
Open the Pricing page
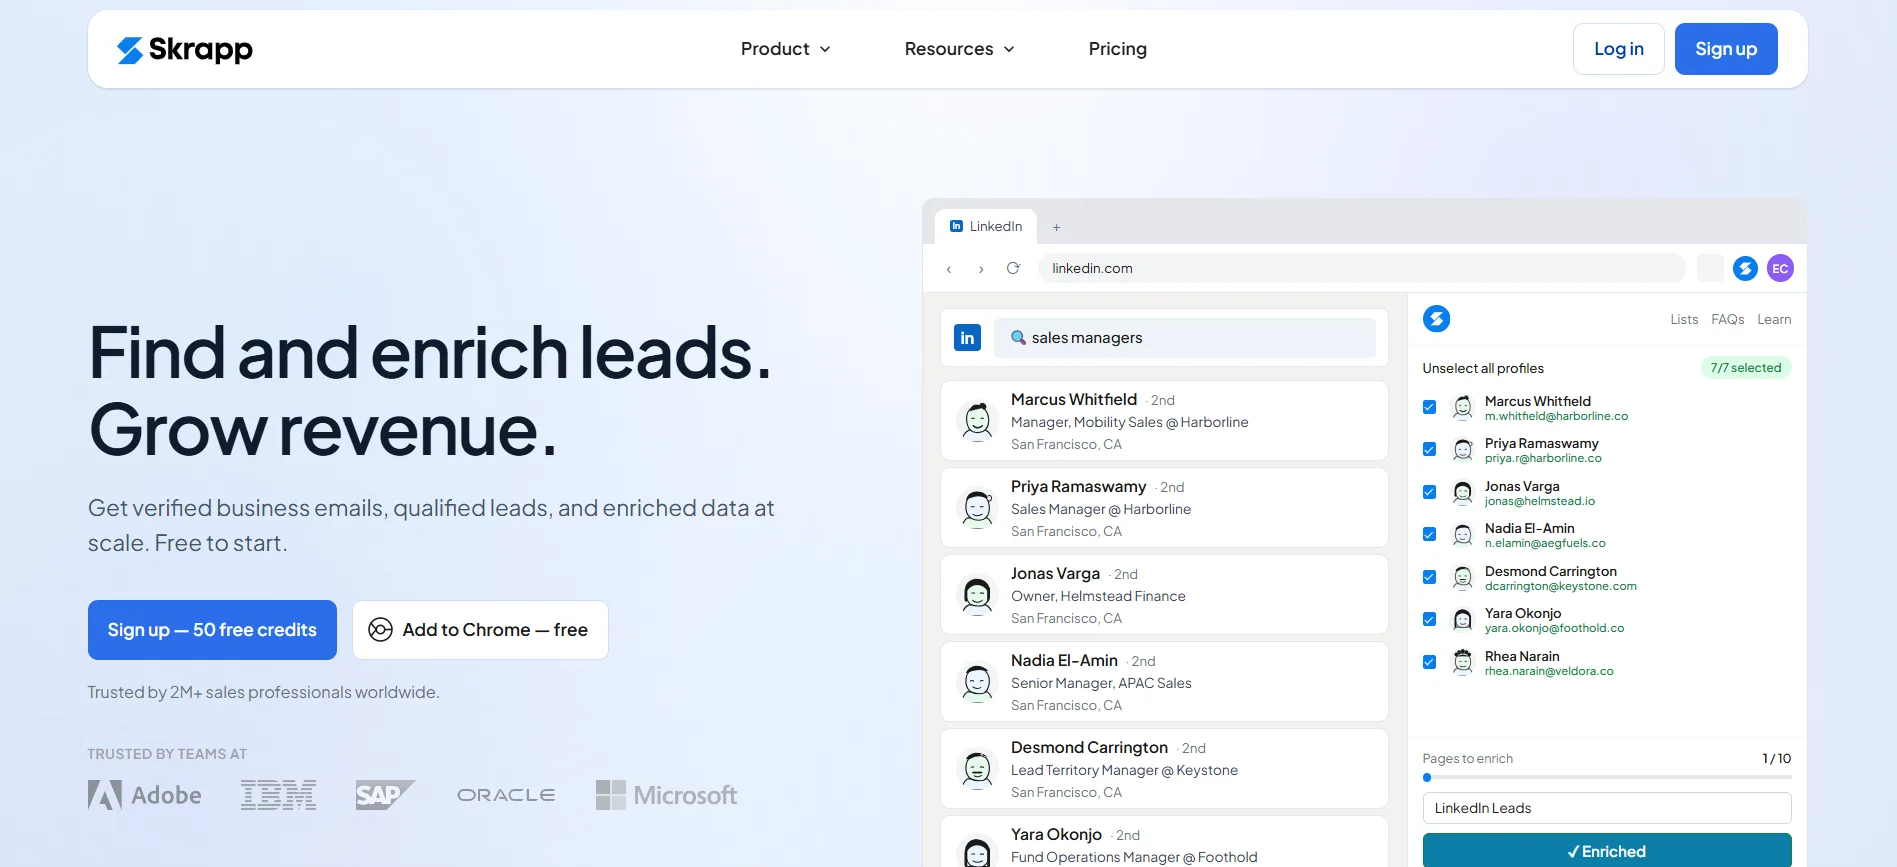click(1118, 49)
